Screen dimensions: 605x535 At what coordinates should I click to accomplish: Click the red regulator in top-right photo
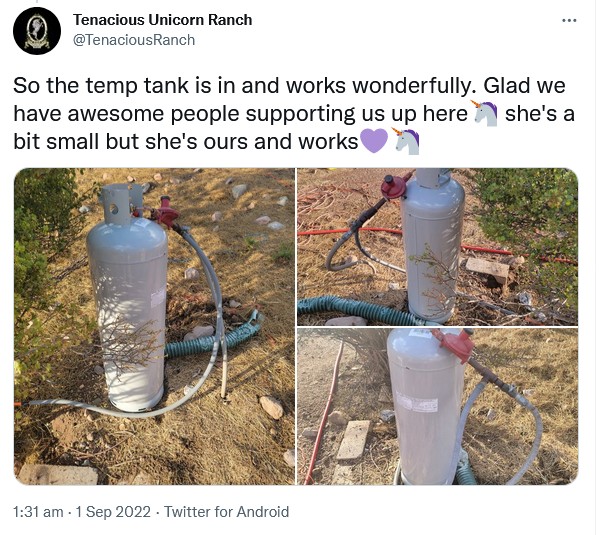[x=394, y=187]
